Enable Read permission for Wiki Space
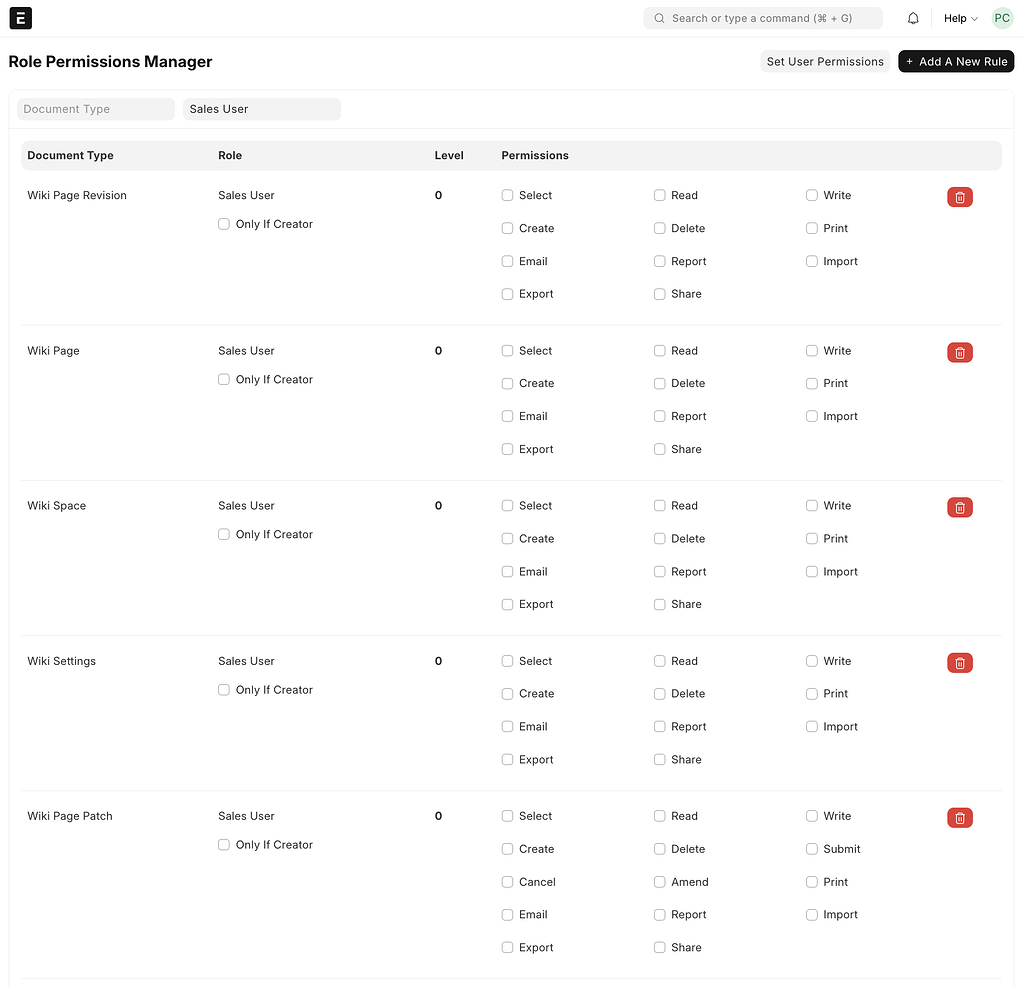Image resolution: width=1024 pixels, height=987 pixels. point(659,505)
